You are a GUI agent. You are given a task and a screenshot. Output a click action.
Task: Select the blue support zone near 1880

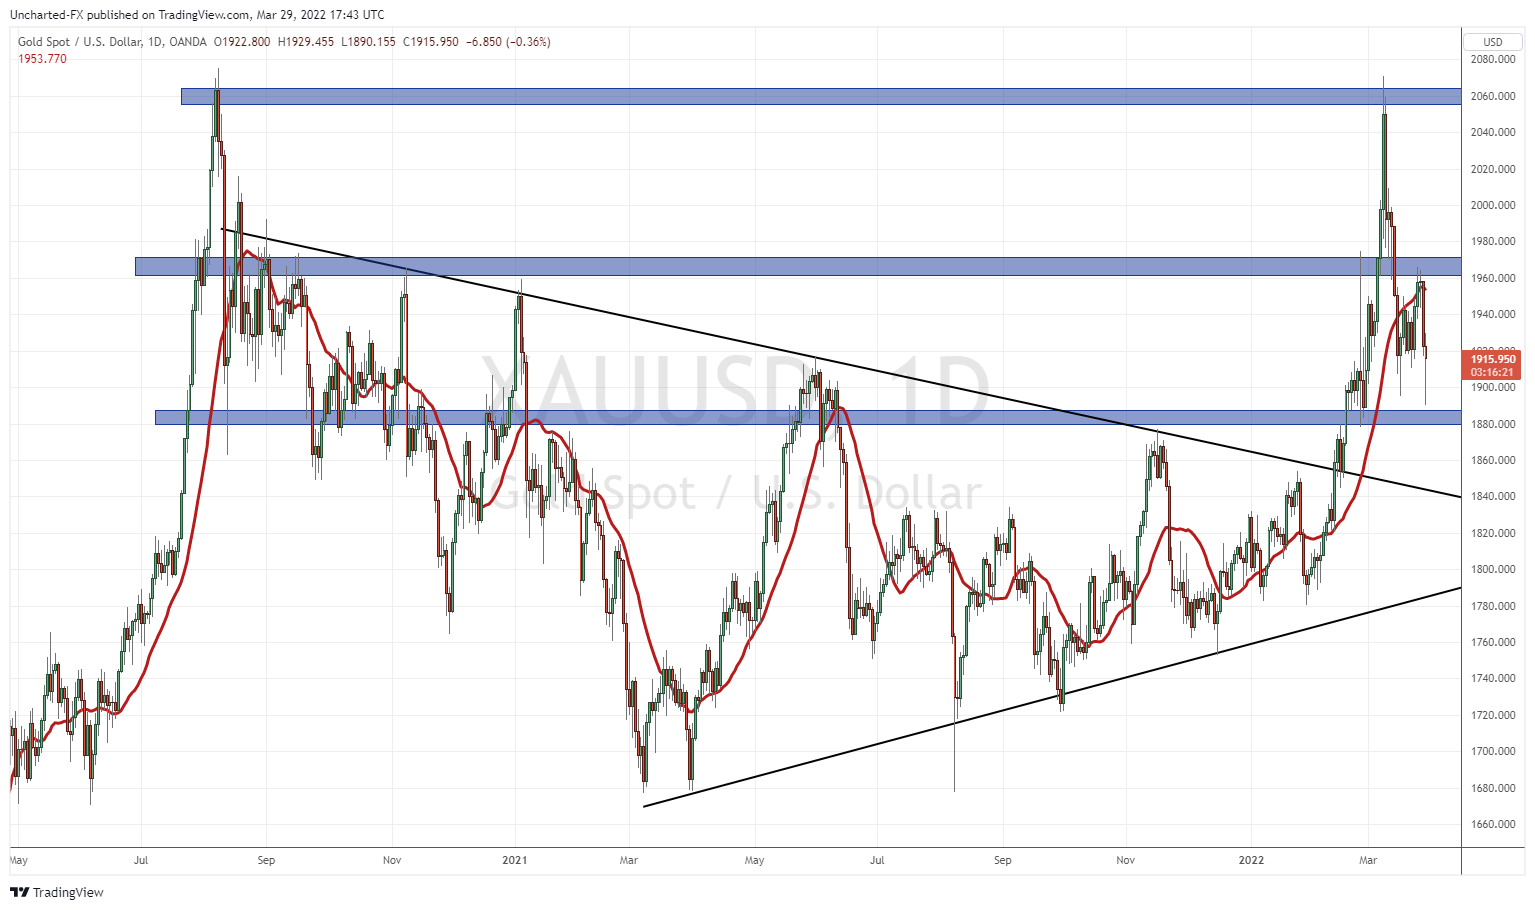click(808, 417)
